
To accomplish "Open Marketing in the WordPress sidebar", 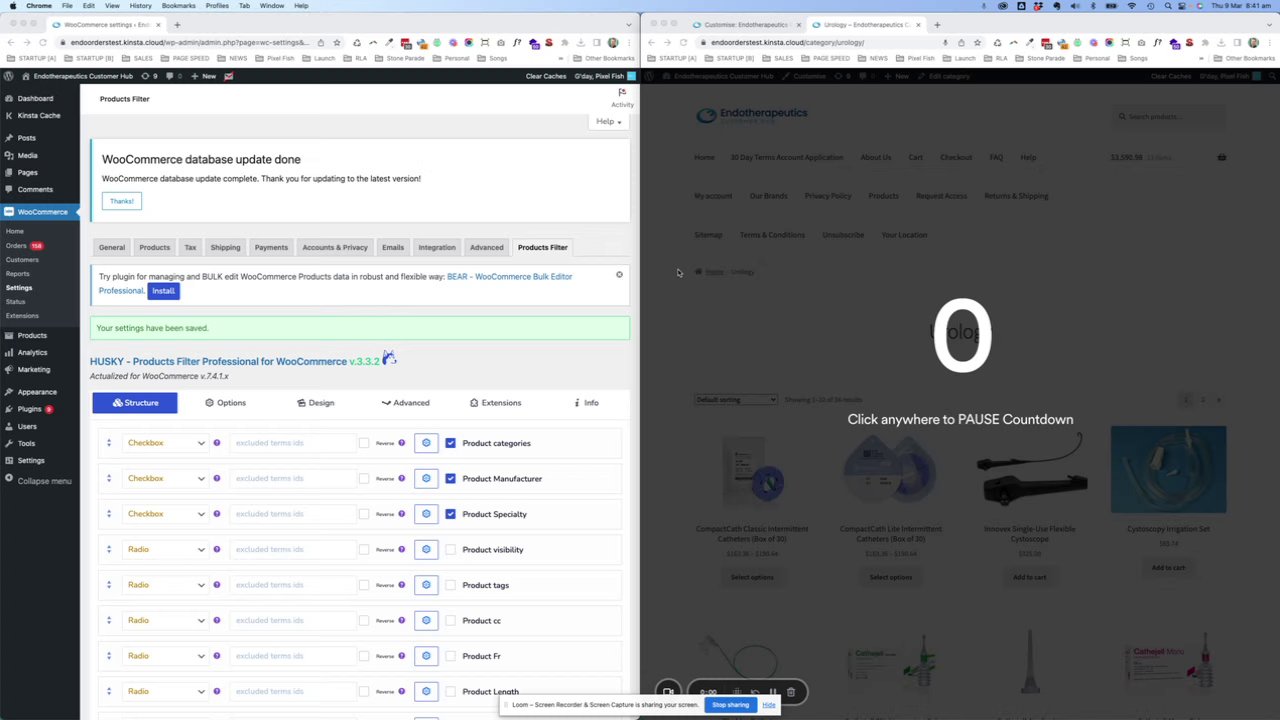I will [x=33, y=369].
